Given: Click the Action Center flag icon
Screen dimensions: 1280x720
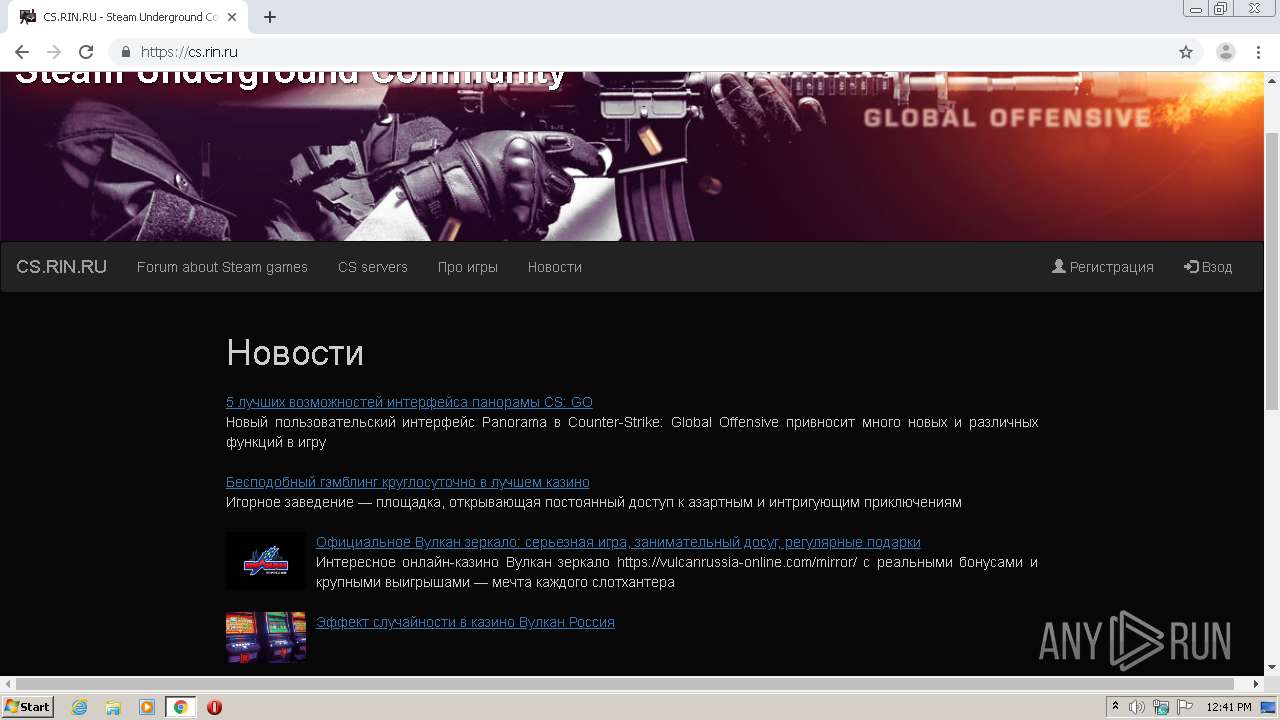Looking at the screenshot, I should coord(1185,707).
